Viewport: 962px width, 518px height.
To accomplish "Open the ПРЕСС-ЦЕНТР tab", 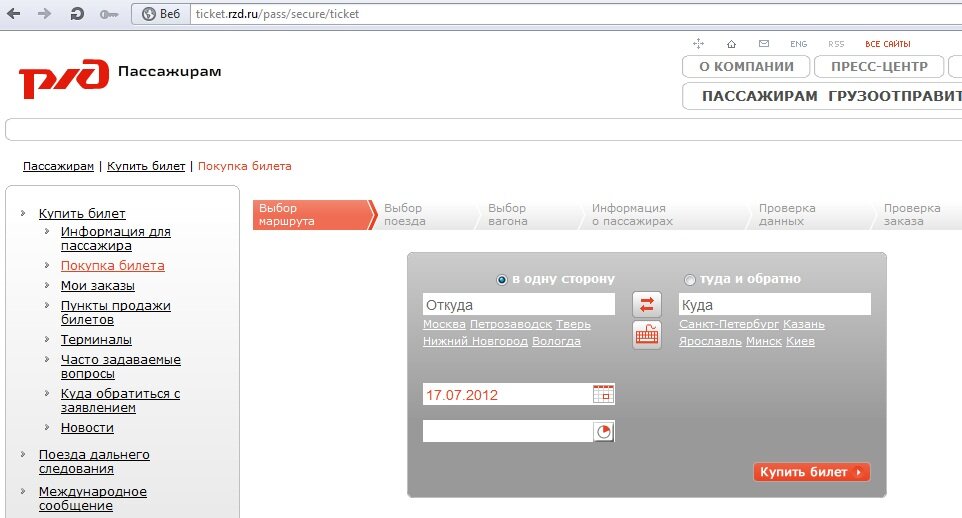I will (x=879, y=66).
